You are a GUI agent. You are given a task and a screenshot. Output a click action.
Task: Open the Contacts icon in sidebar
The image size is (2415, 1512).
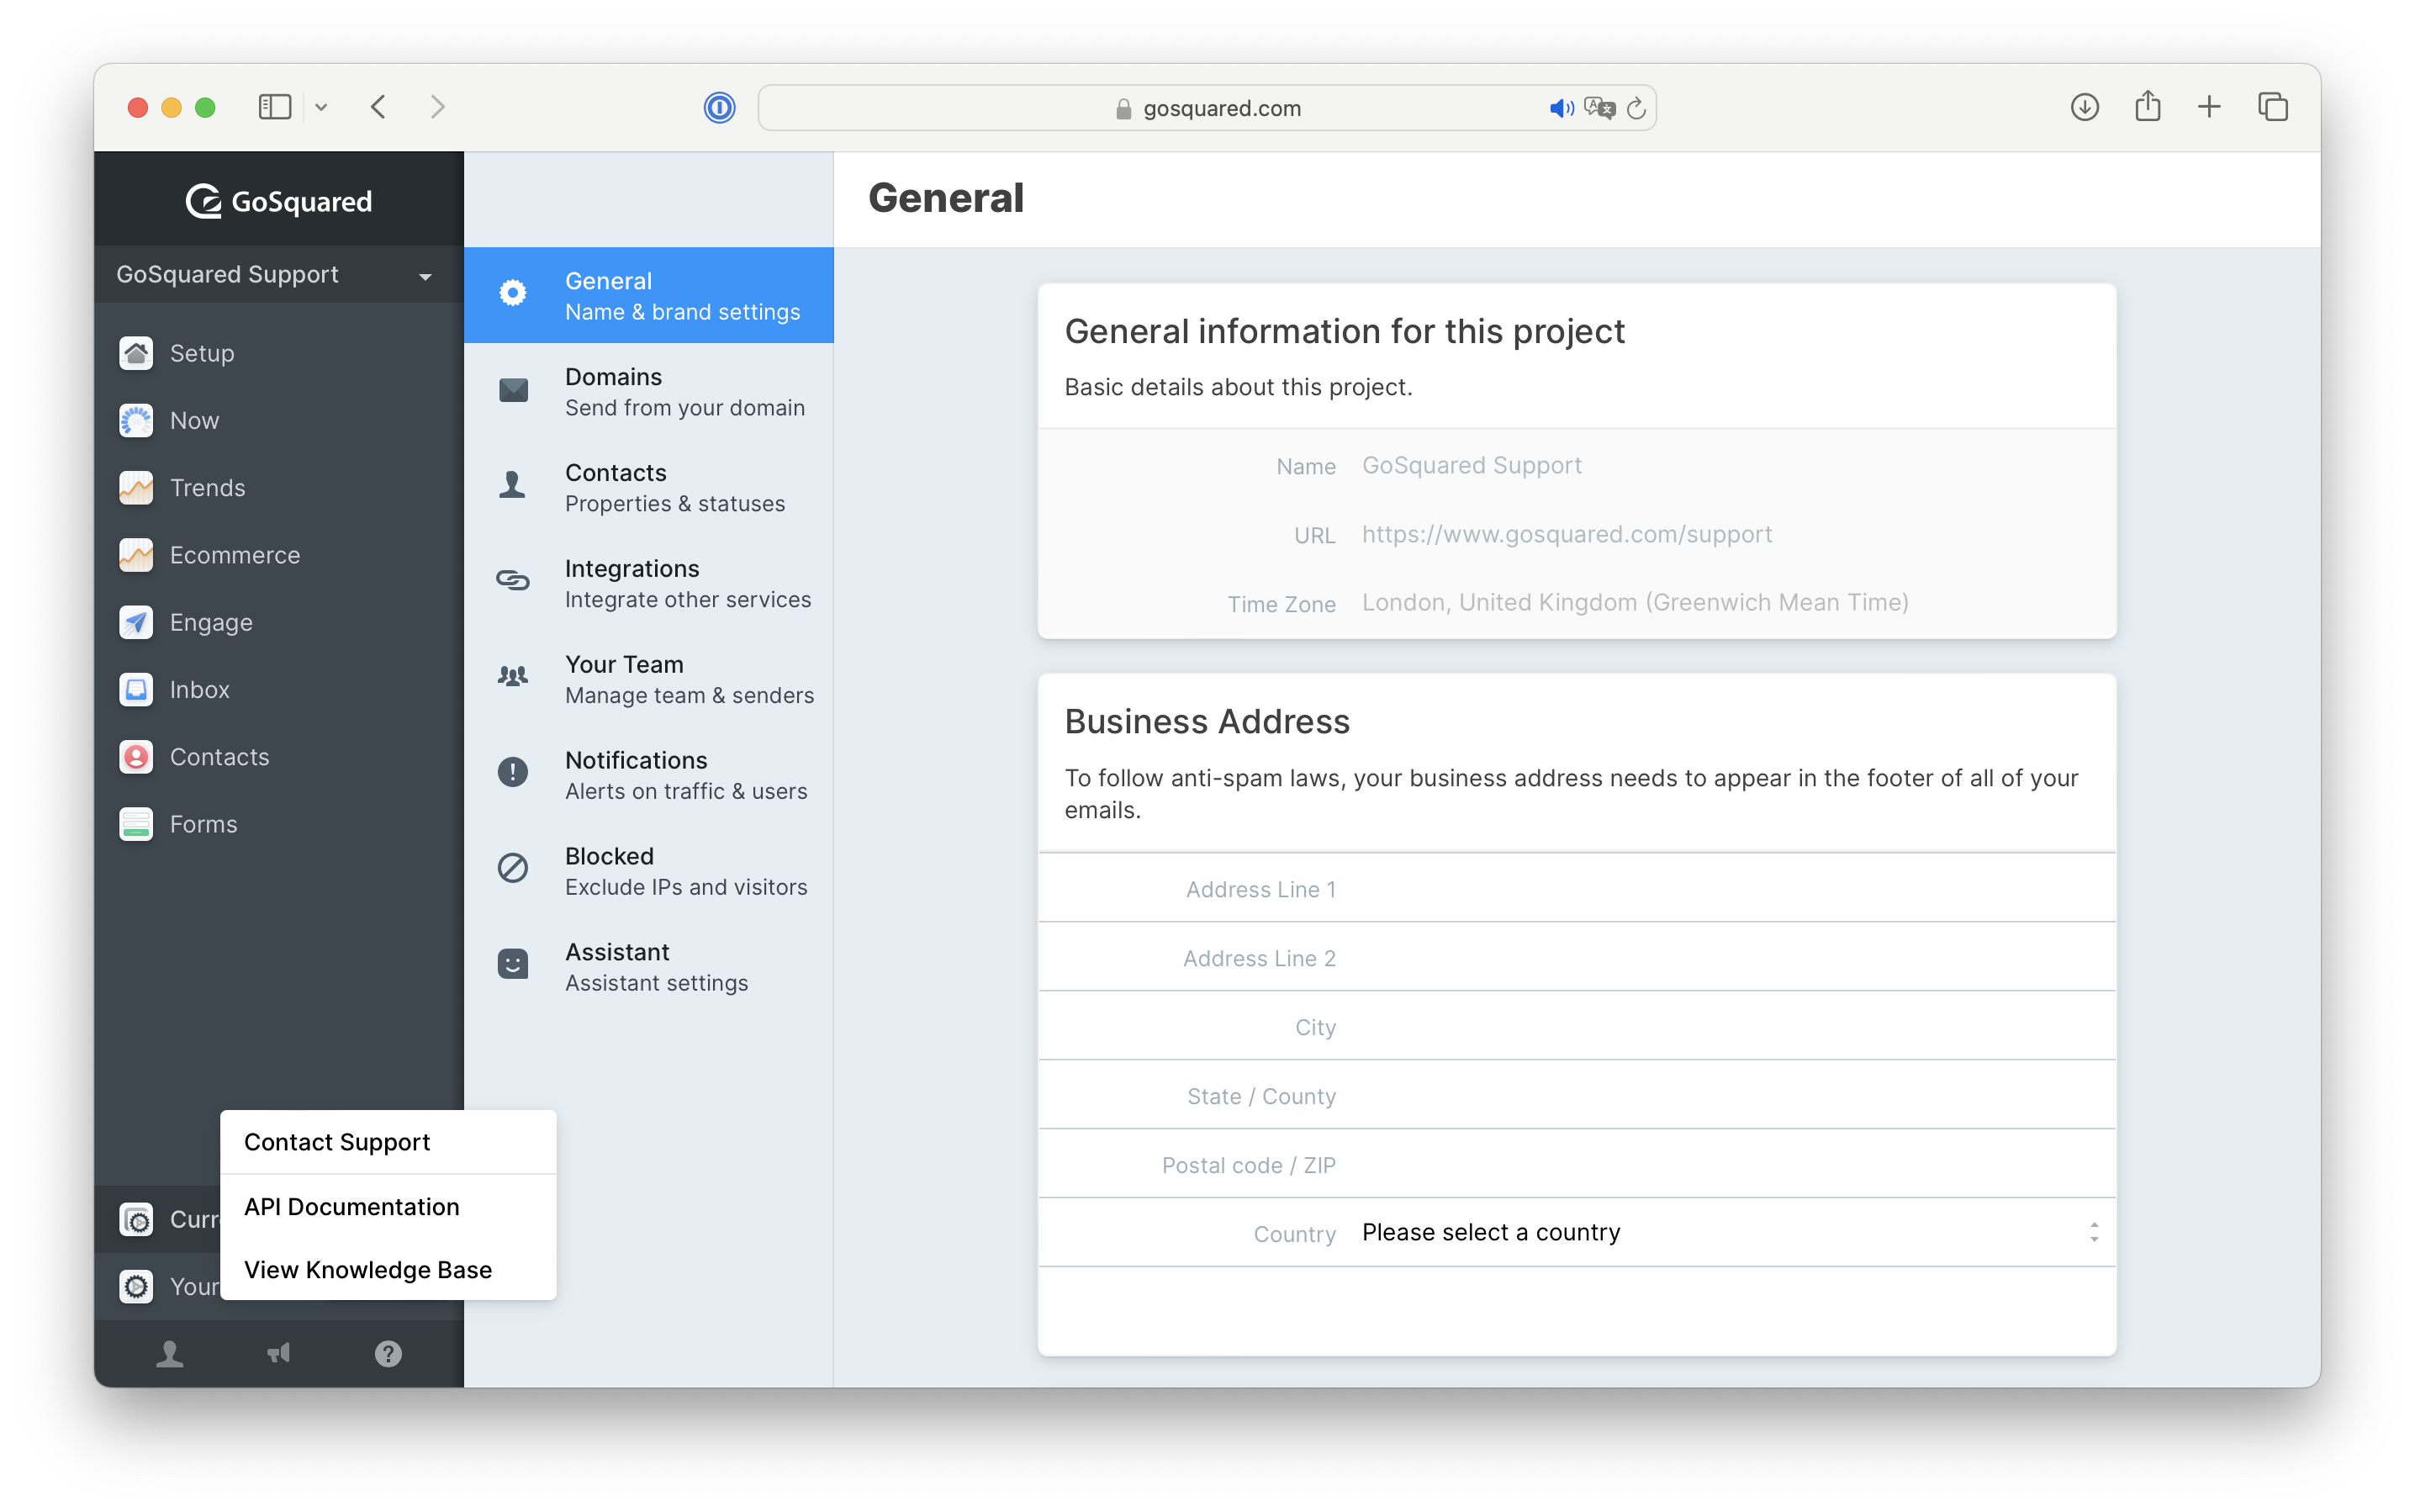click(136, 756)
